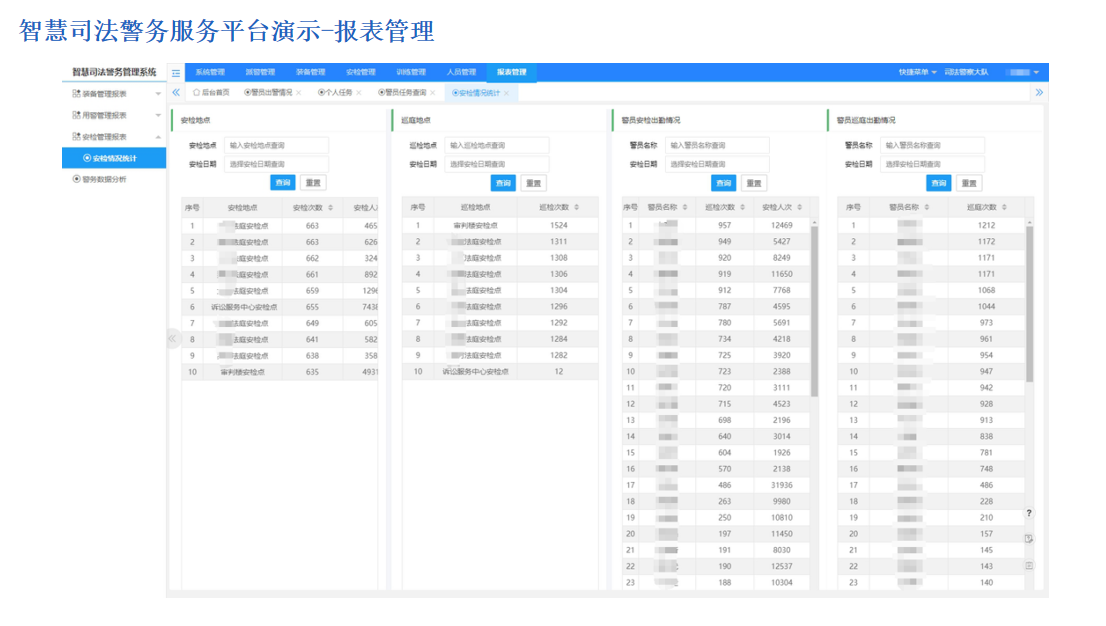Viewport: 1106px width, 626px height.
Task: Click the sidebar collapse hamburger icon
Action: click(175, 73)
